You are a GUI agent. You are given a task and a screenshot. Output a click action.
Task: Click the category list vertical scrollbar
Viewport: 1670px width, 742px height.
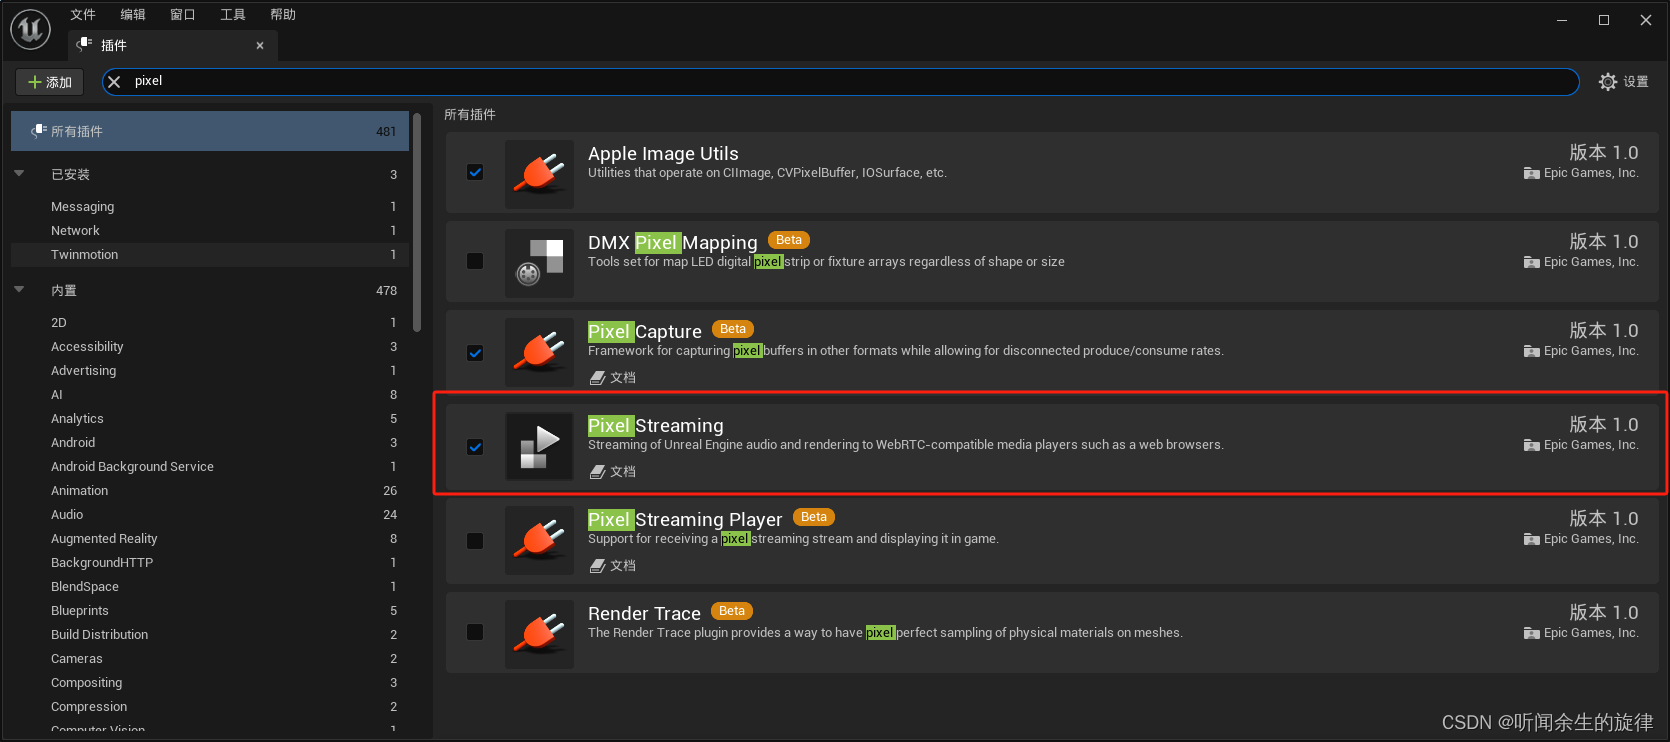[417, 220]
